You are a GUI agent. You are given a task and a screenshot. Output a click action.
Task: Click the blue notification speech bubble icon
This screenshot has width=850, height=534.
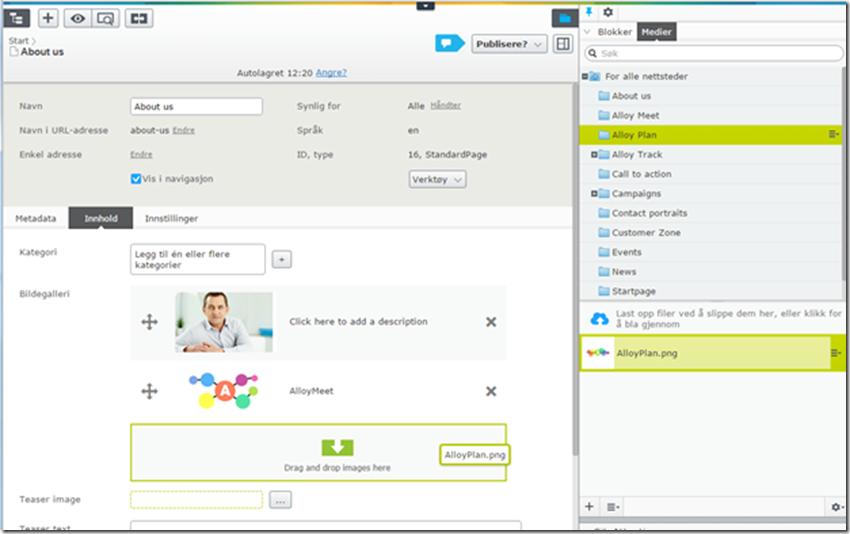(x=449, y=43)
